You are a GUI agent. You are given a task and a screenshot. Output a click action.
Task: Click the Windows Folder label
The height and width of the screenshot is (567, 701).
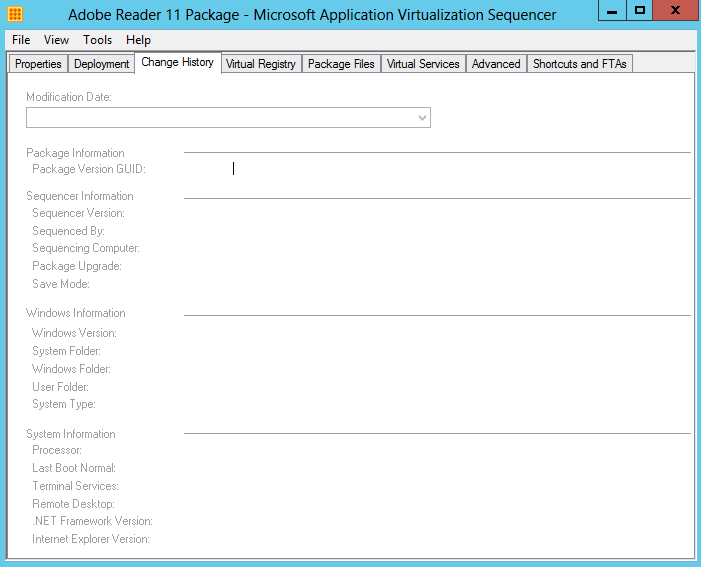pos(71,369)
